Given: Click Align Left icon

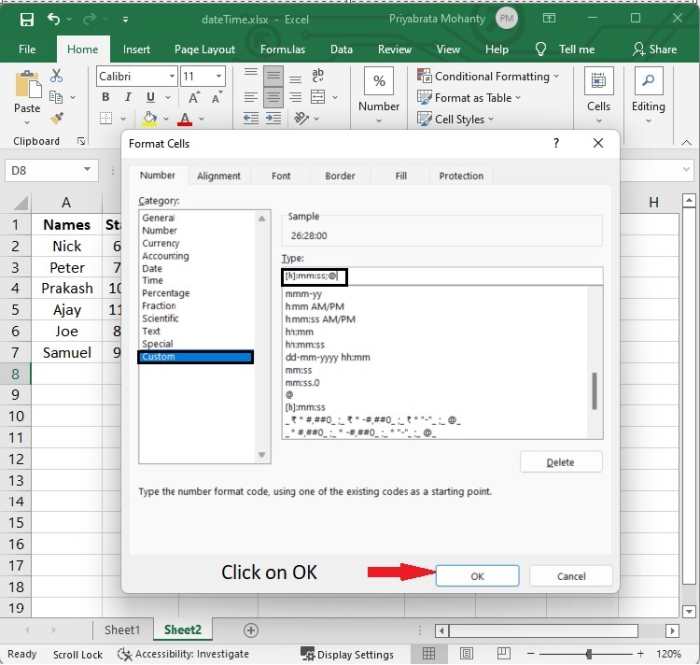Looking at the screenshot, I should 251,97.
